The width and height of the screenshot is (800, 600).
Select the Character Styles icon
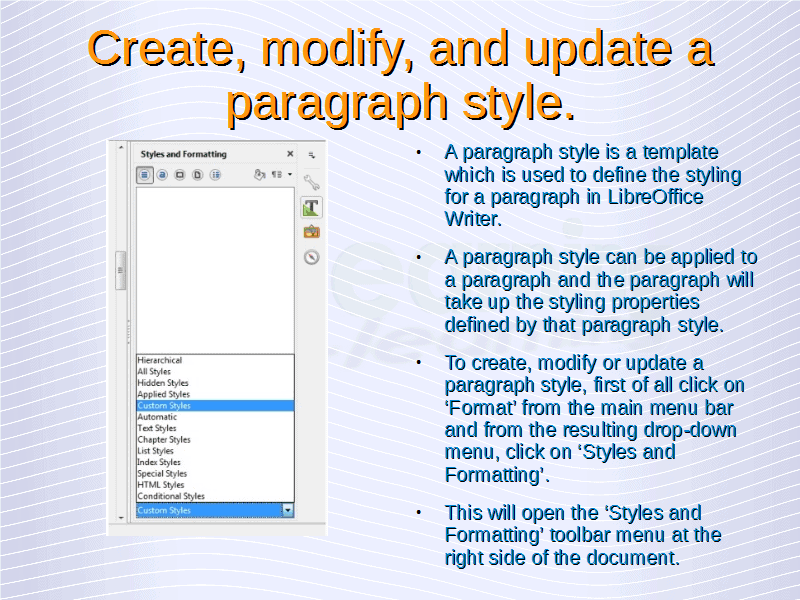(162, 175)
